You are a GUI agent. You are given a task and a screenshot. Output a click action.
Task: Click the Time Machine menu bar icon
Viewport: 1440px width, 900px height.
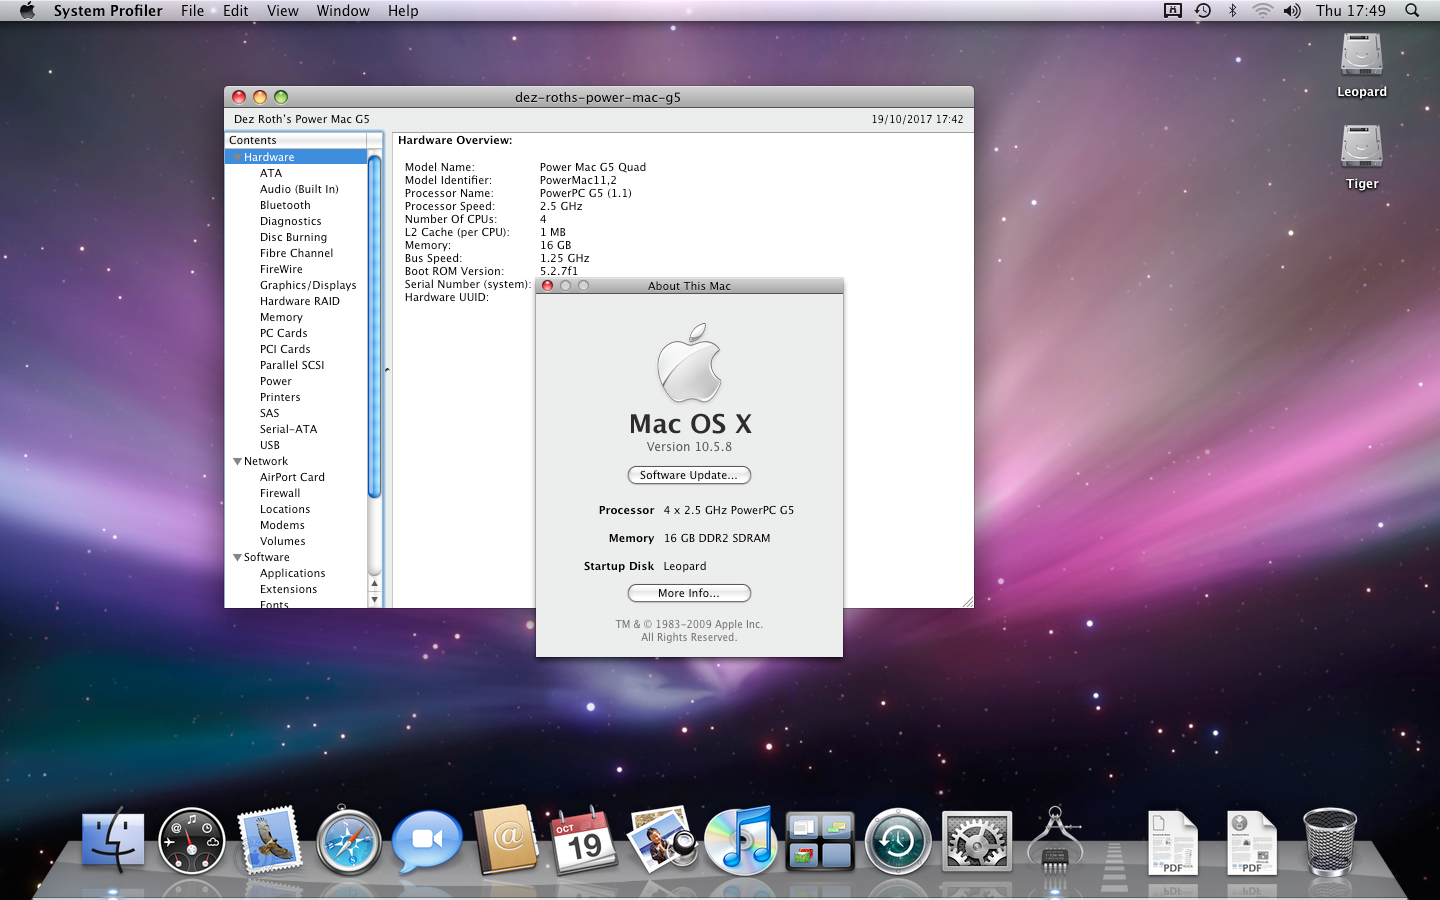click(x=1203, y=11)
